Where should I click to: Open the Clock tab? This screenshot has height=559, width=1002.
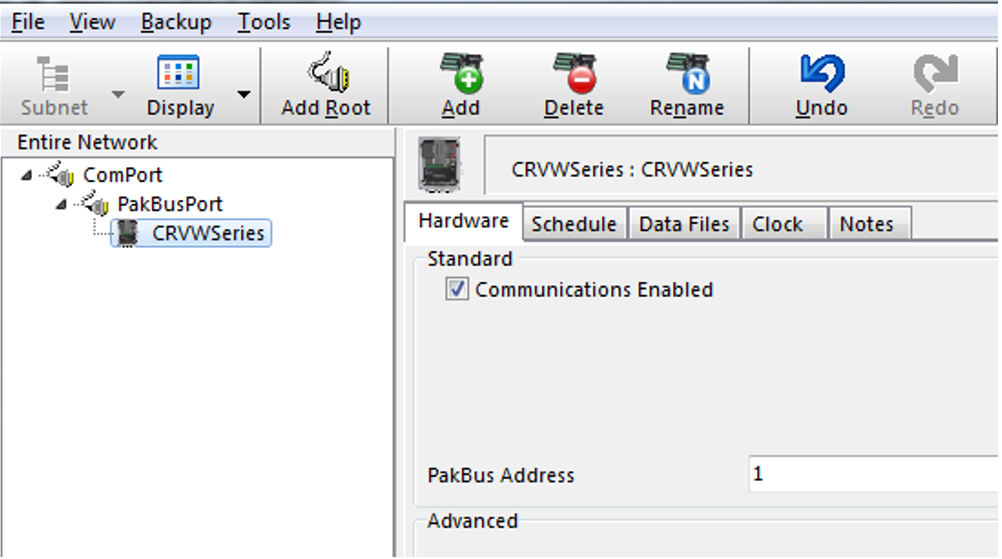[x=777, y=224]
